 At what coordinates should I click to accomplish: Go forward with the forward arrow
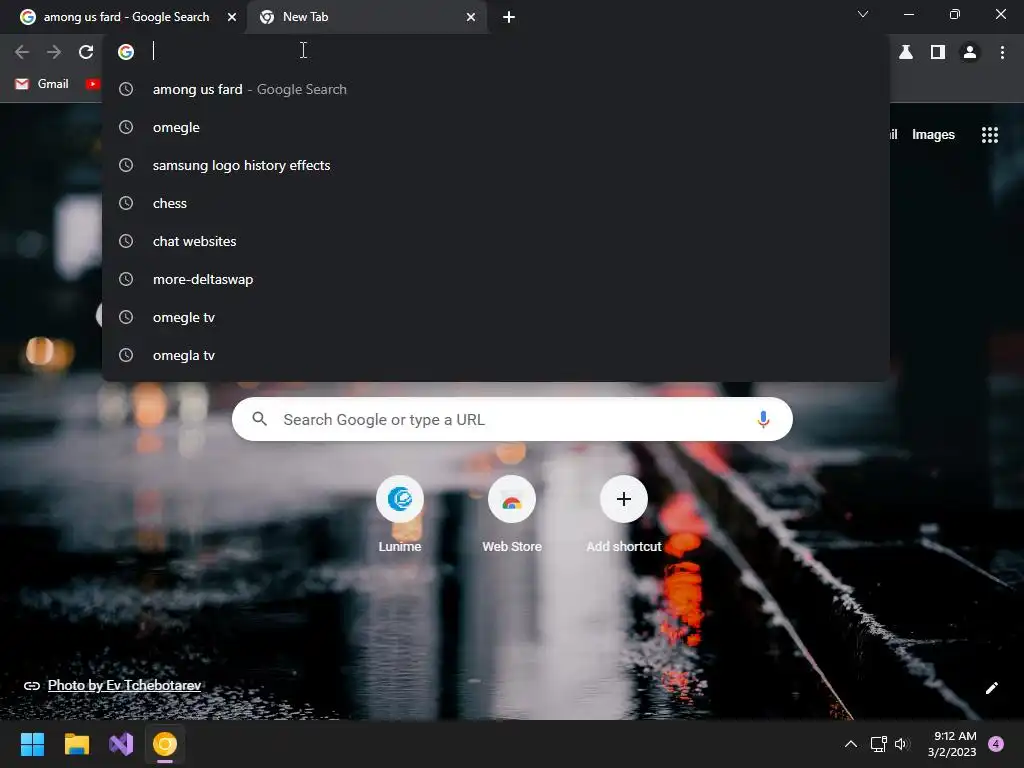pos(54,52)
